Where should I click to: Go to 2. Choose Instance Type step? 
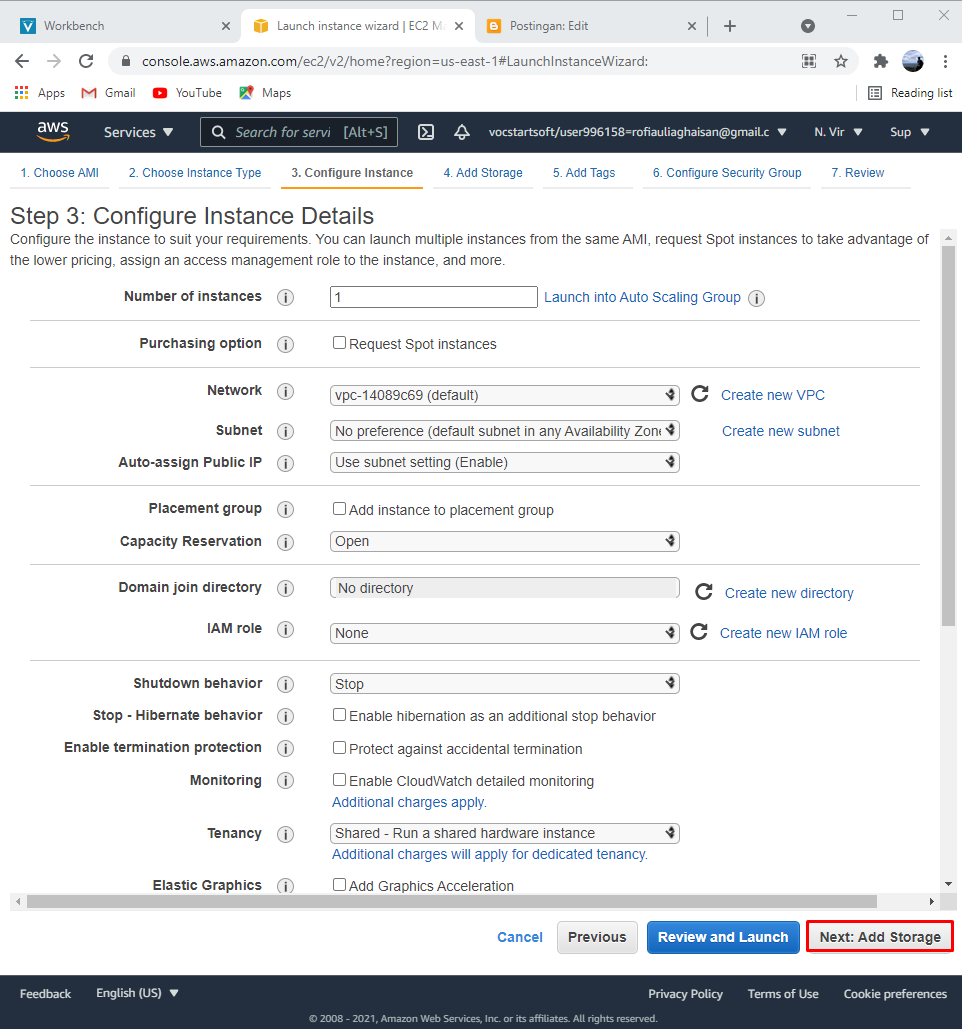tap(195, 173)
